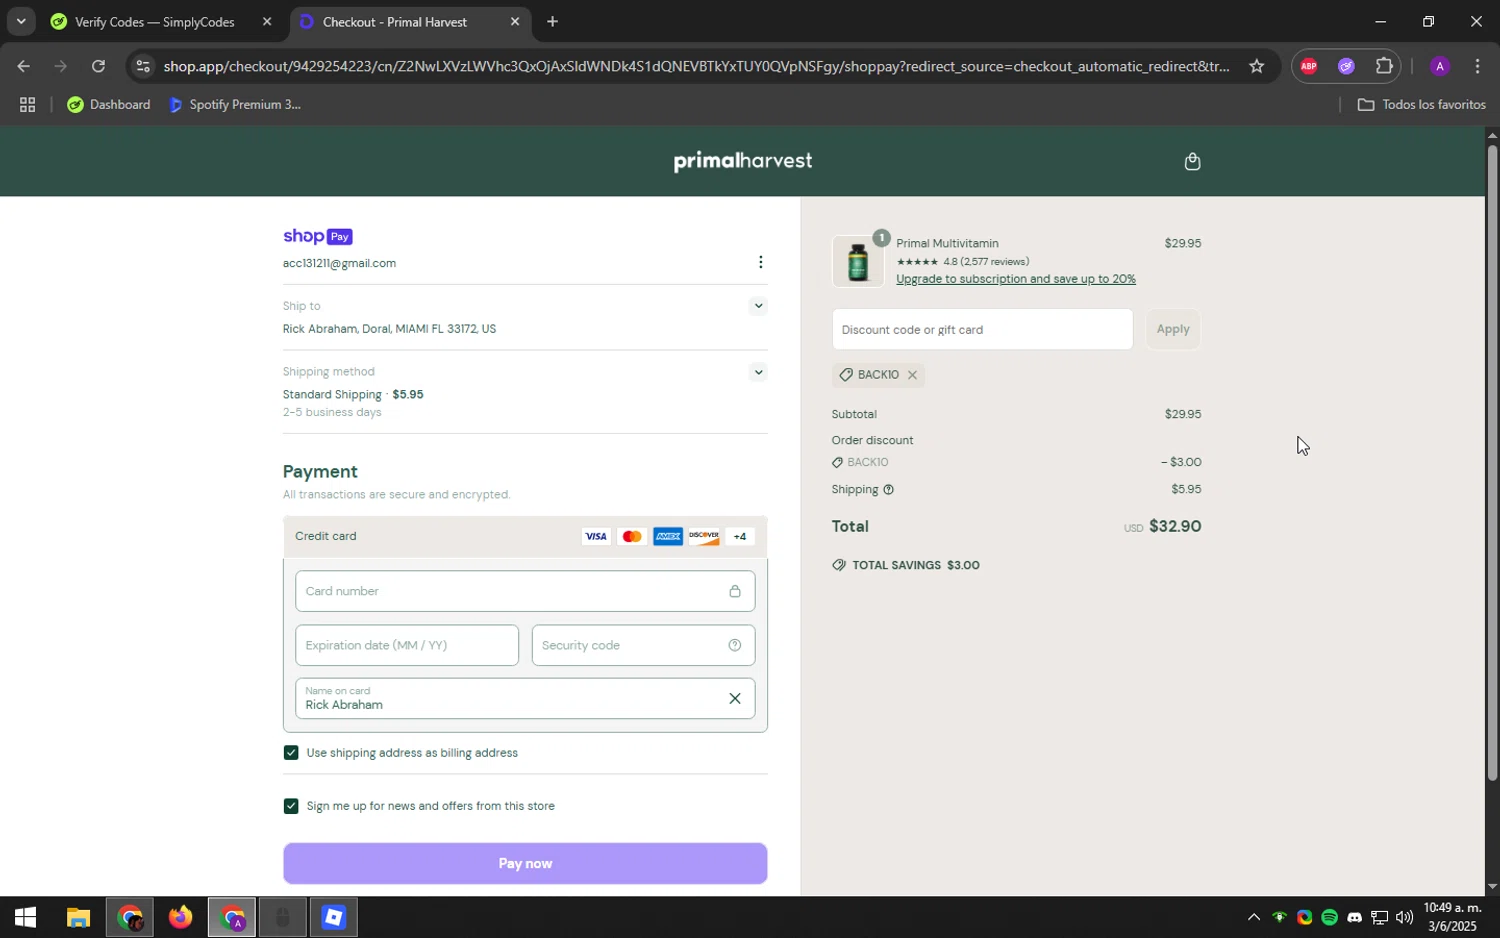Viewport: 1500px width, 938px height.
Task: Open the Dashboard bookmark
Action: 108,105
